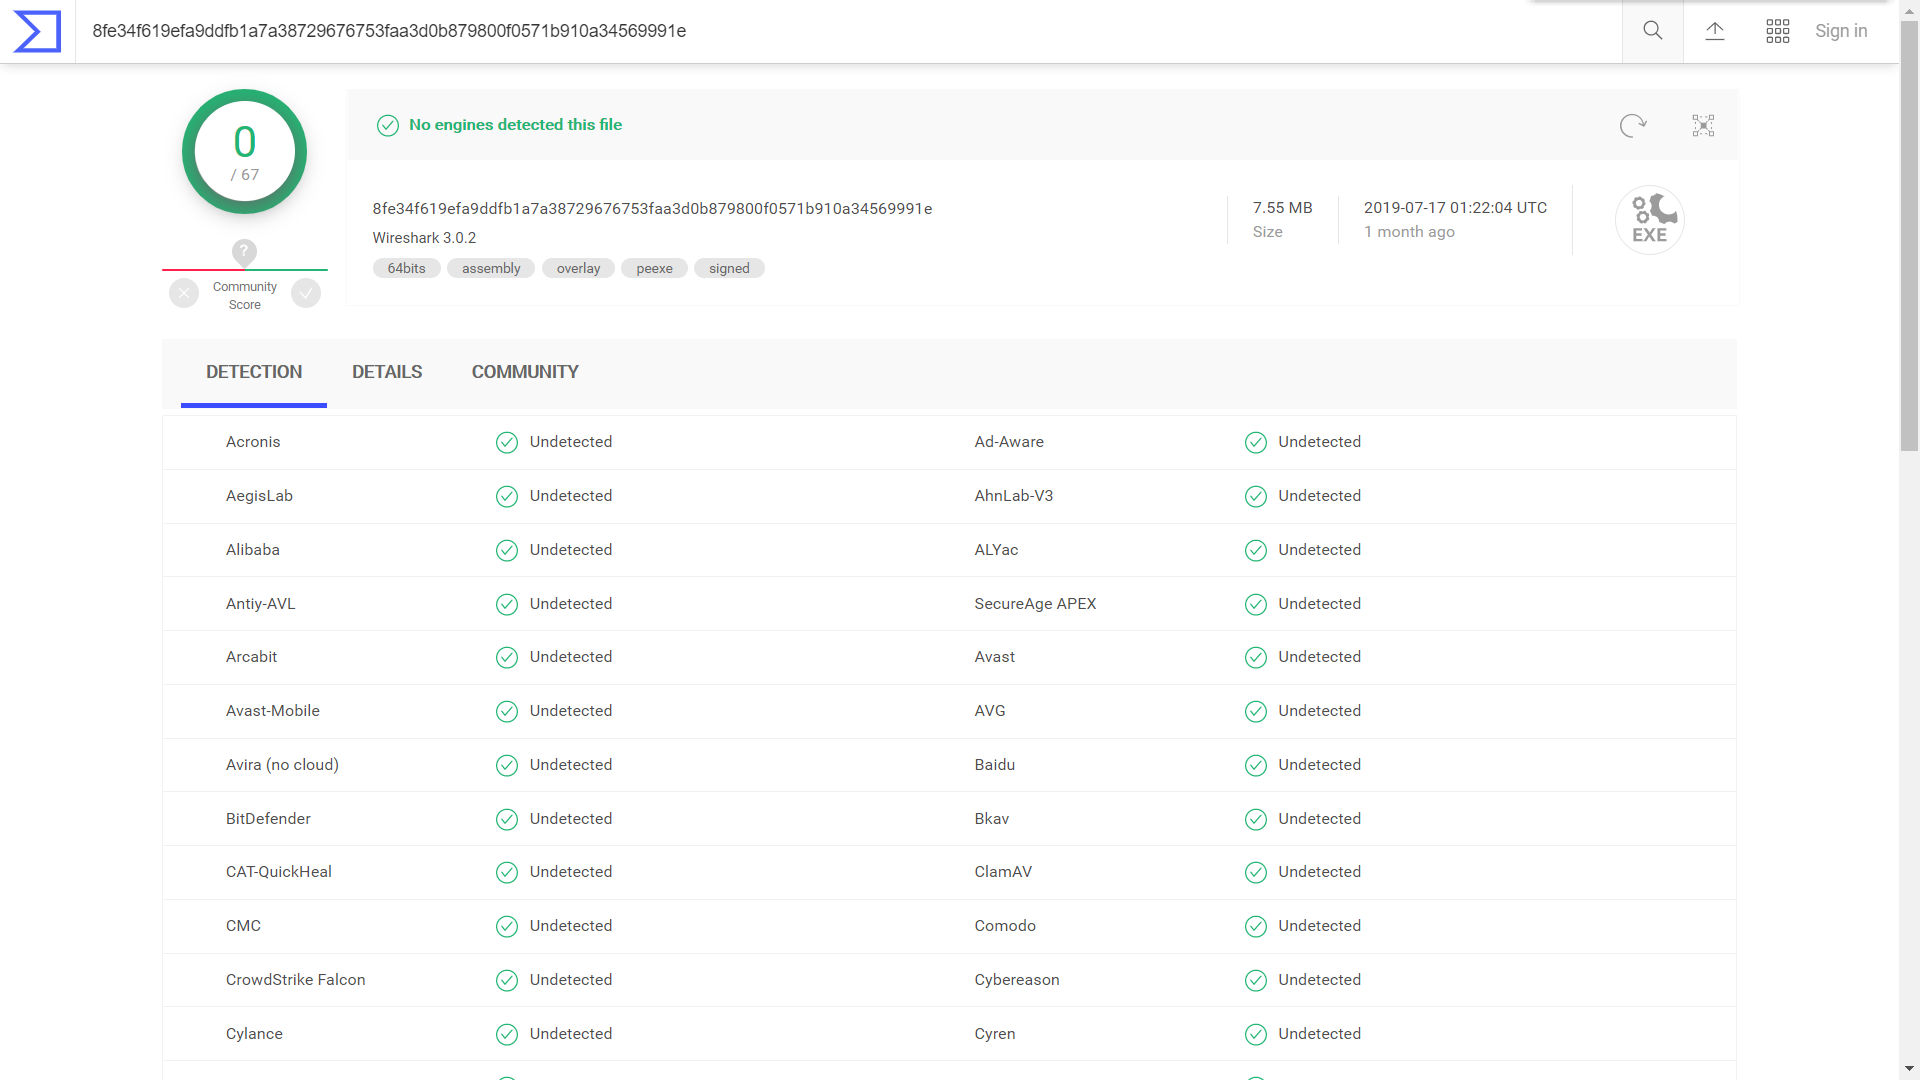Click the VirusTotal logo icon
Screen dimensions: 1920x1080
37,31
